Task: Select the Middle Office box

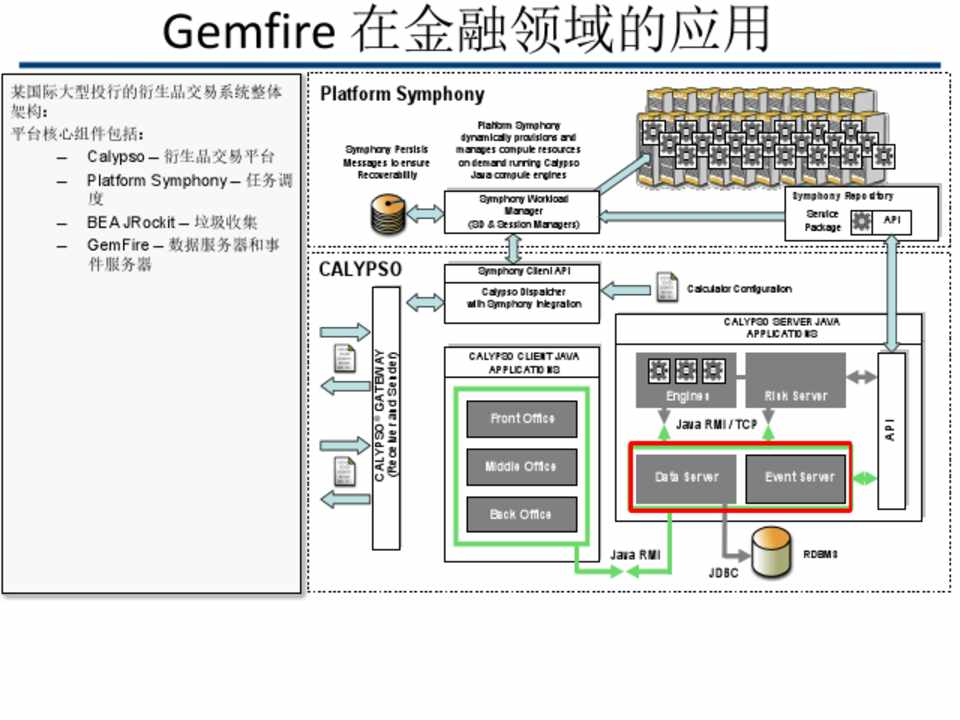Action: (x=522, y=466)
